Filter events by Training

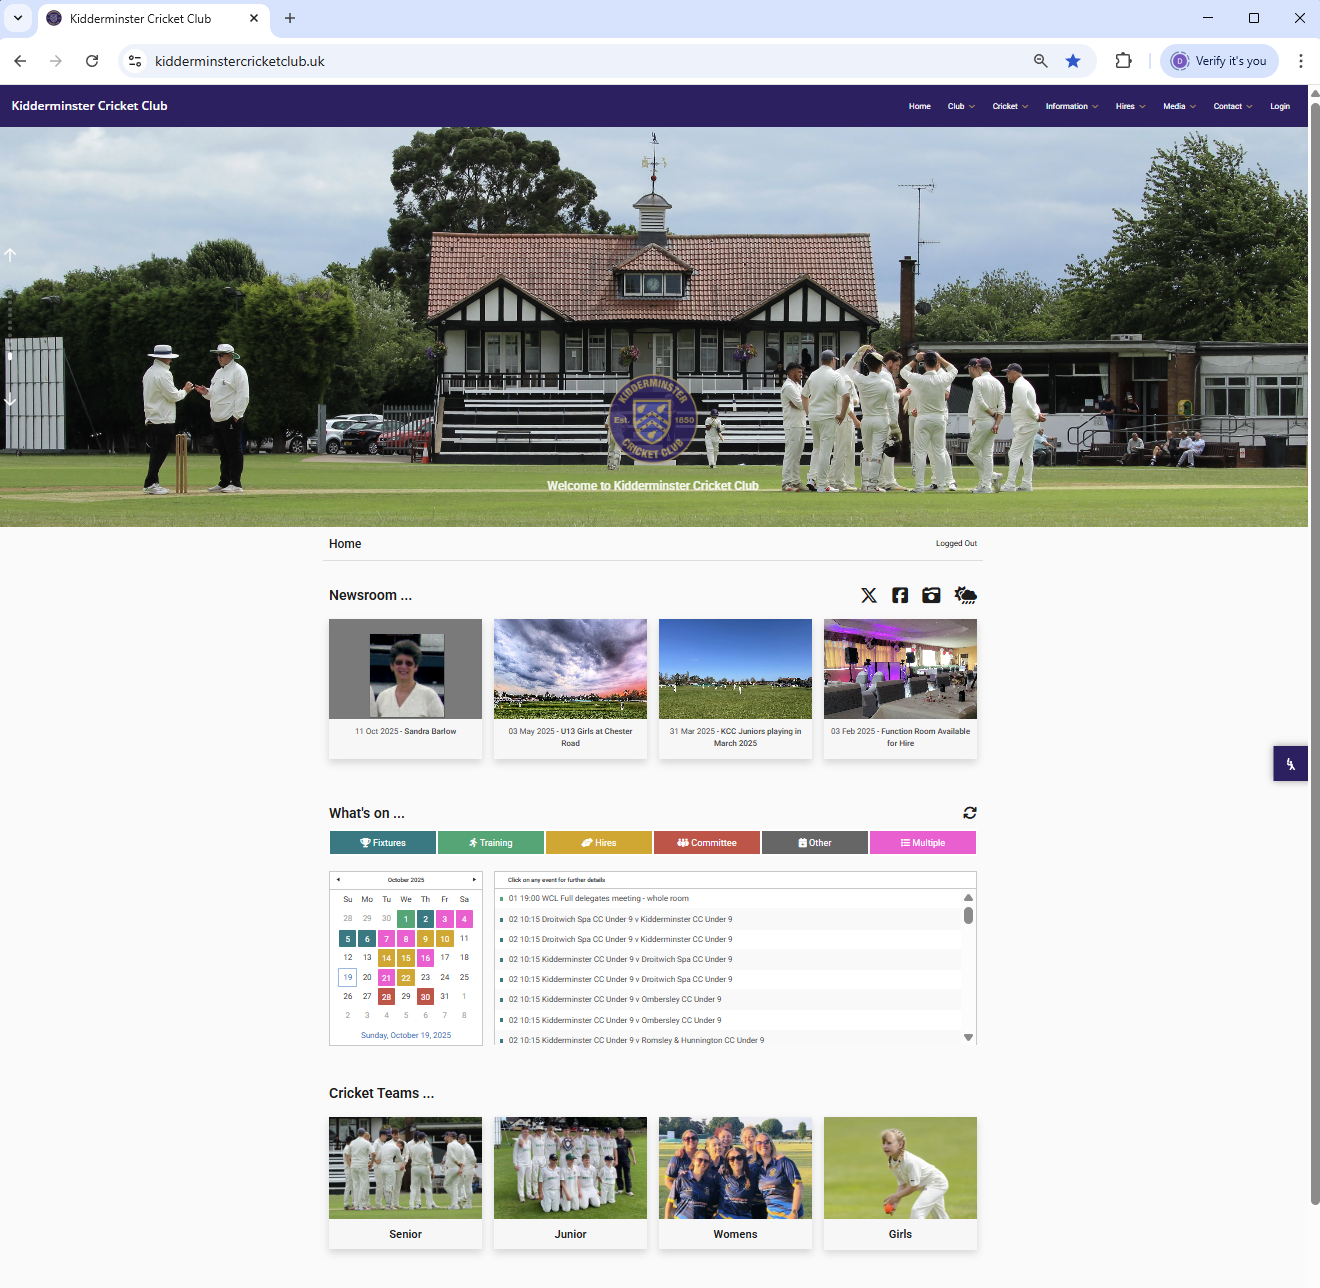[490, 842]
